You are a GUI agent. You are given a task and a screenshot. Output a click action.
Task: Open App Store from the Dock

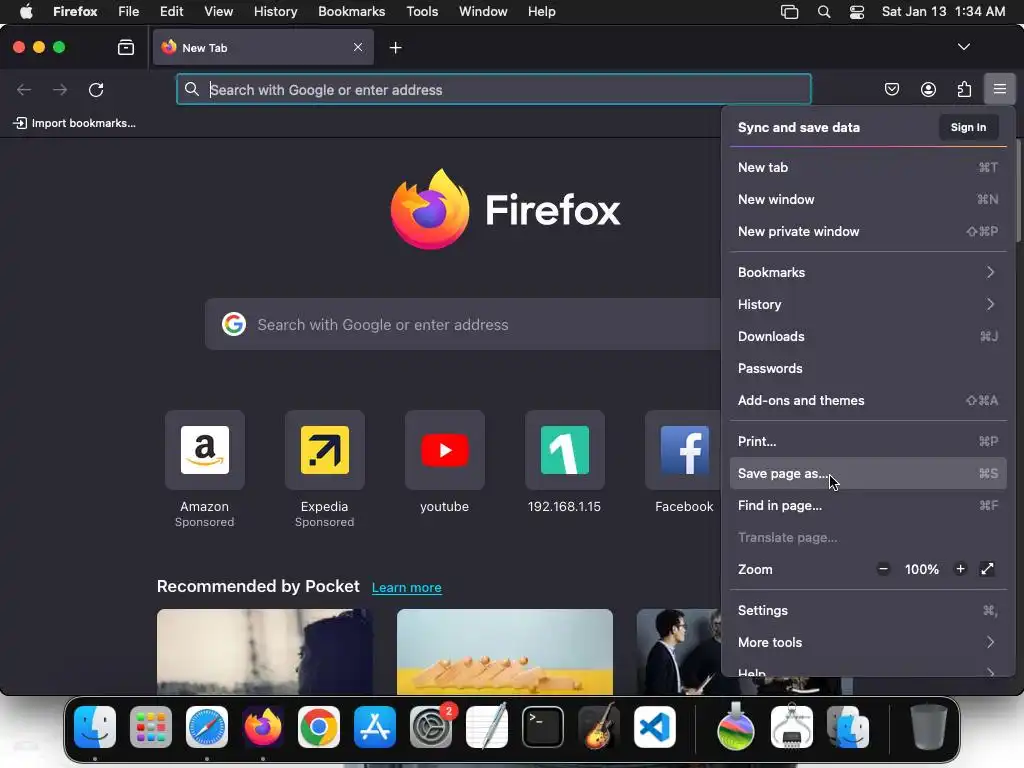click(x=375, y=727)
